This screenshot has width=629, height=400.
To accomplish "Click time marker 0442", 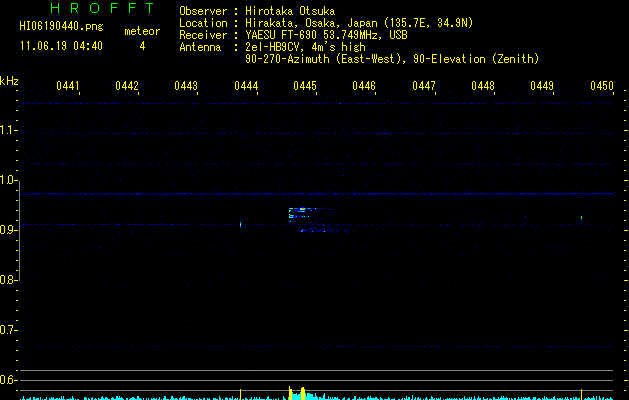I will [x=127, y=86].
